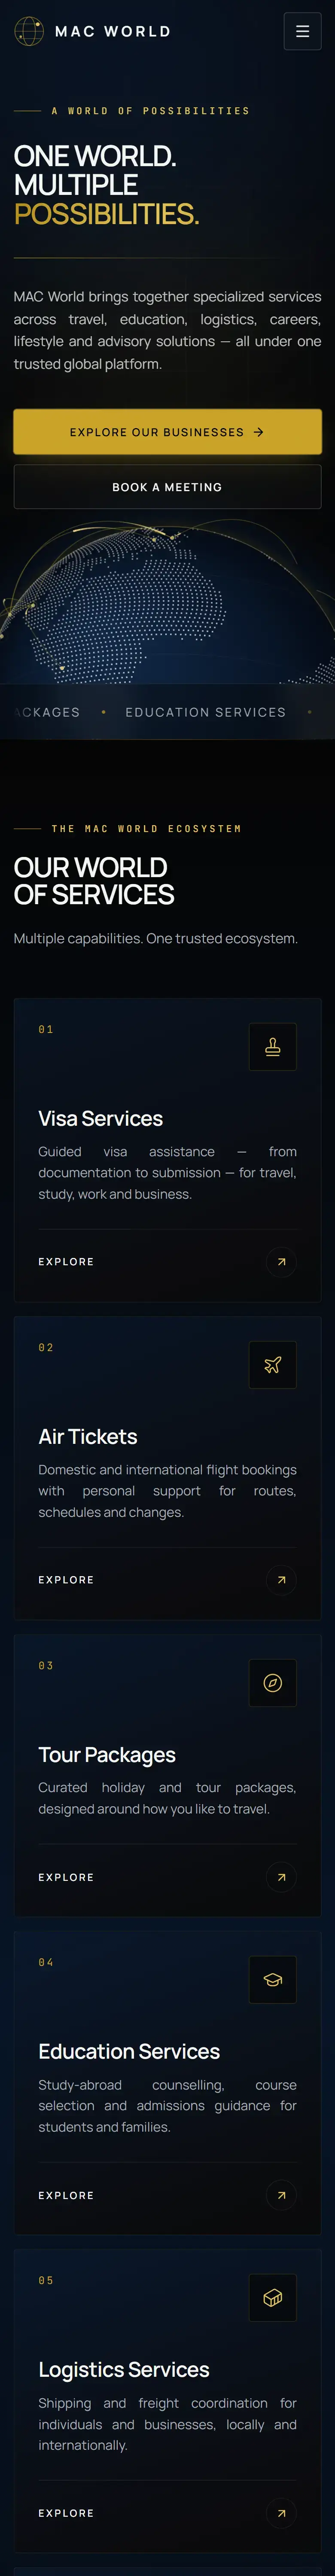This screenshot has width=335, height=2576.
Task: Open the Tour Packages card title
Action: [x=107, y=1755]
